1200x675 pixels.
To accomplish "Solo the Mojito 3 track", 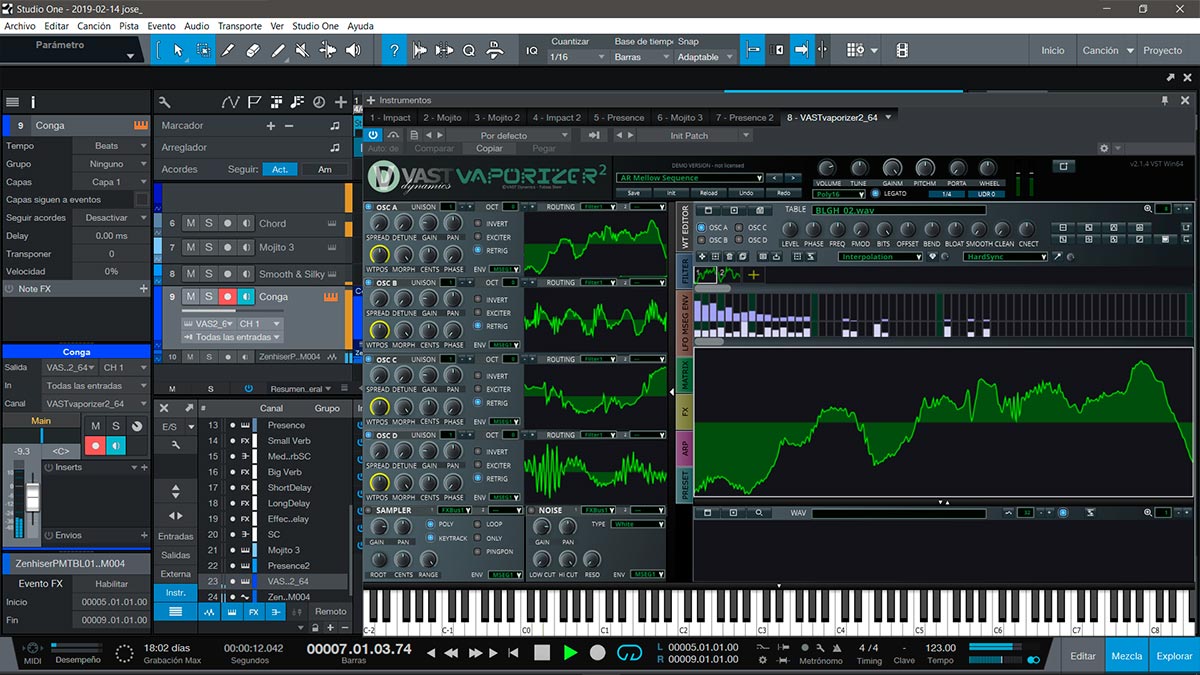I will (x=209, y=247).
